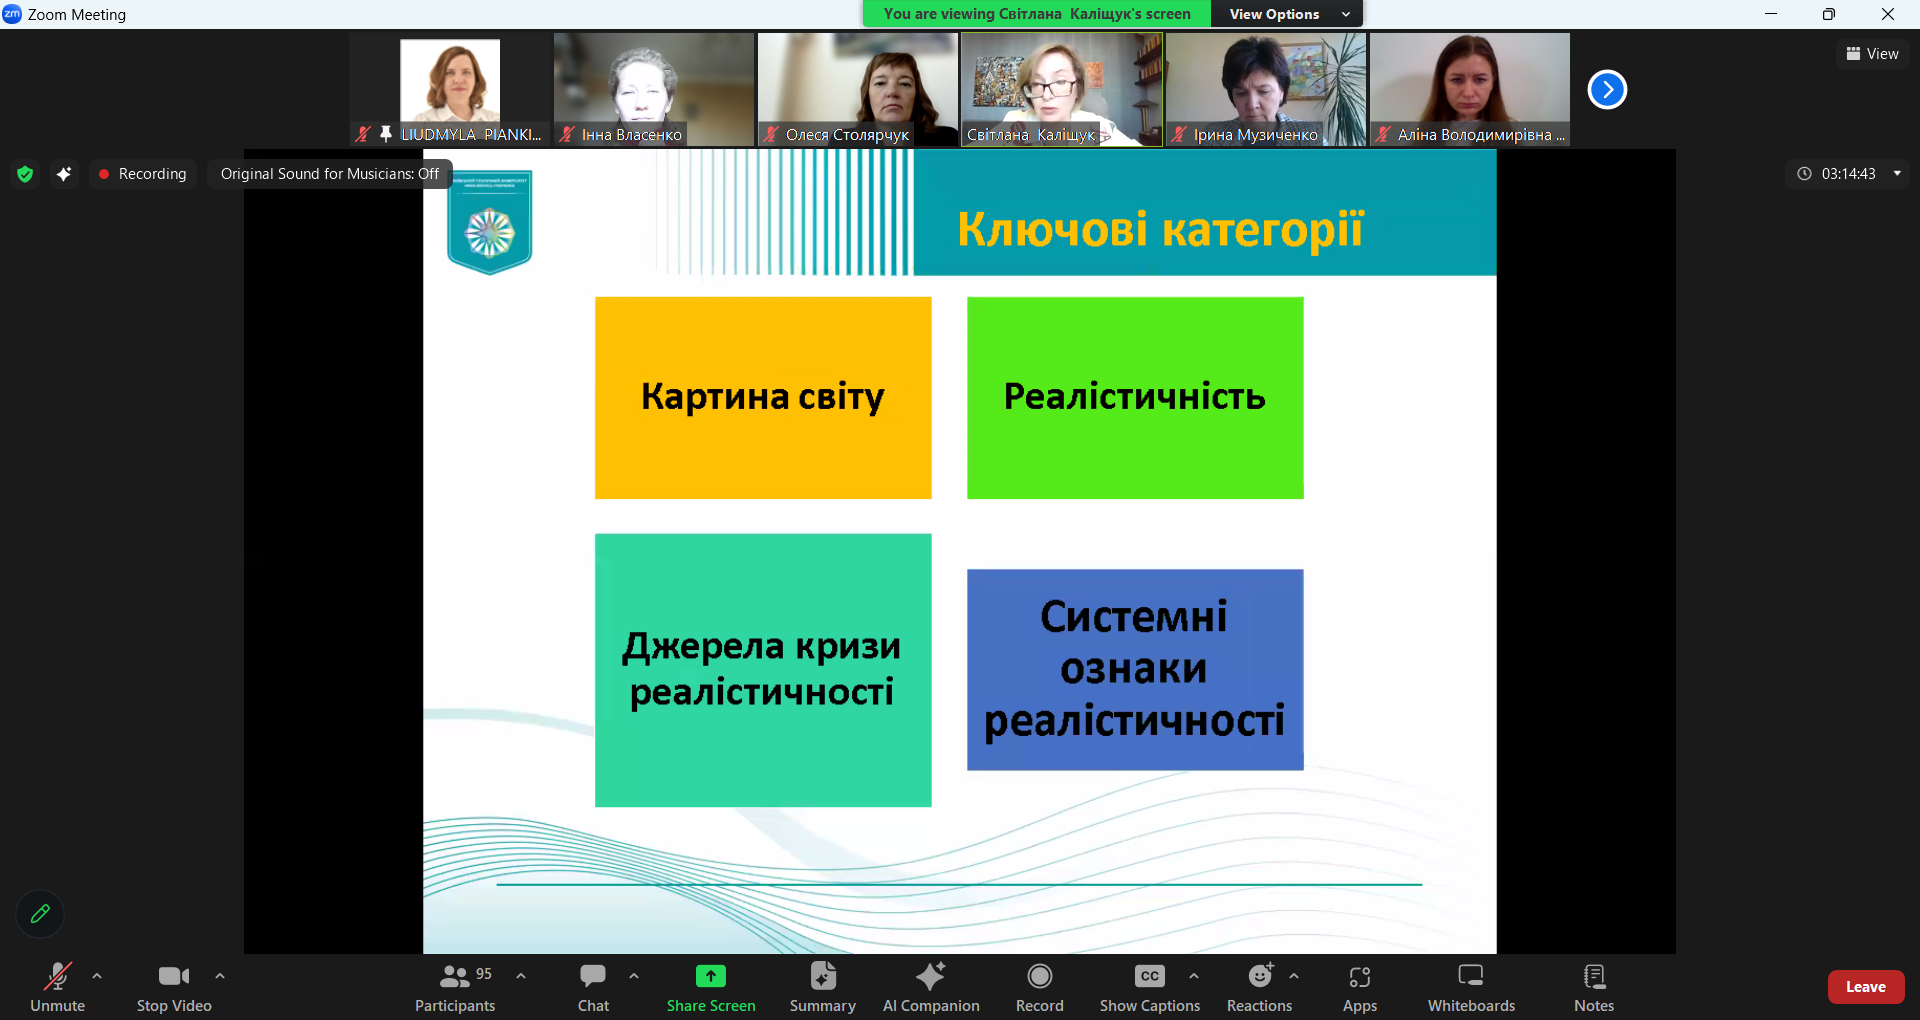1920x1020 pixels.
Task: Expand audio options arrow next to Unmute
Action: tap(97, 976)
